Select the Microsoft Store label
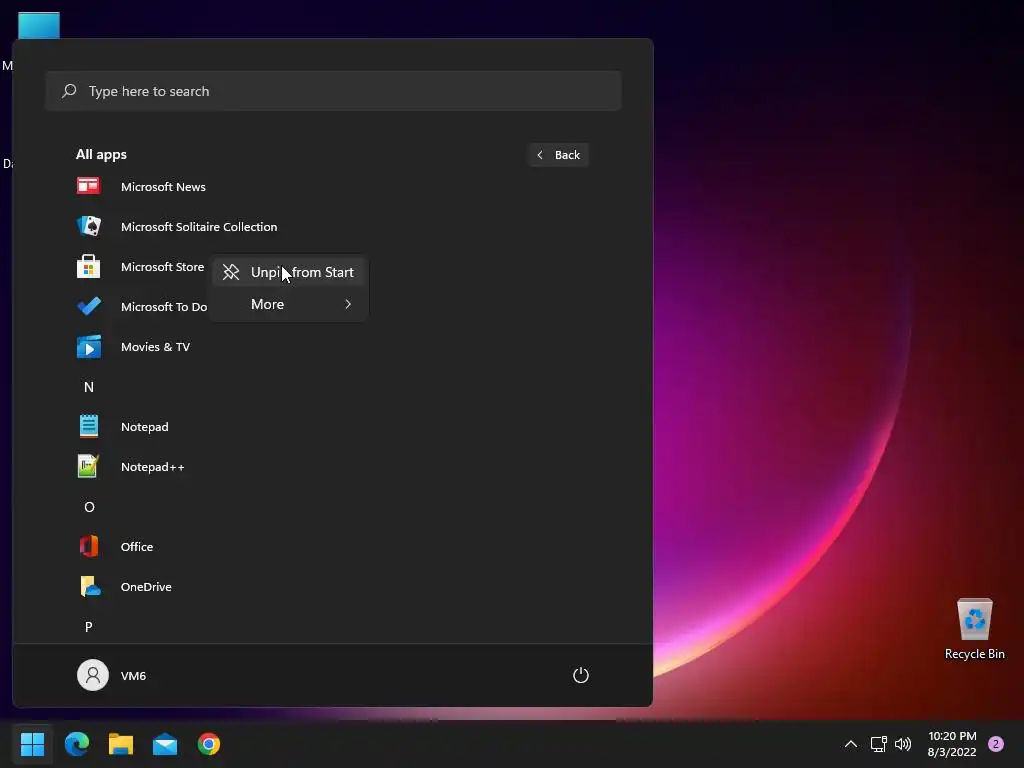The height and width of the screenshot is (768, 1024). [x=163, y=266]
